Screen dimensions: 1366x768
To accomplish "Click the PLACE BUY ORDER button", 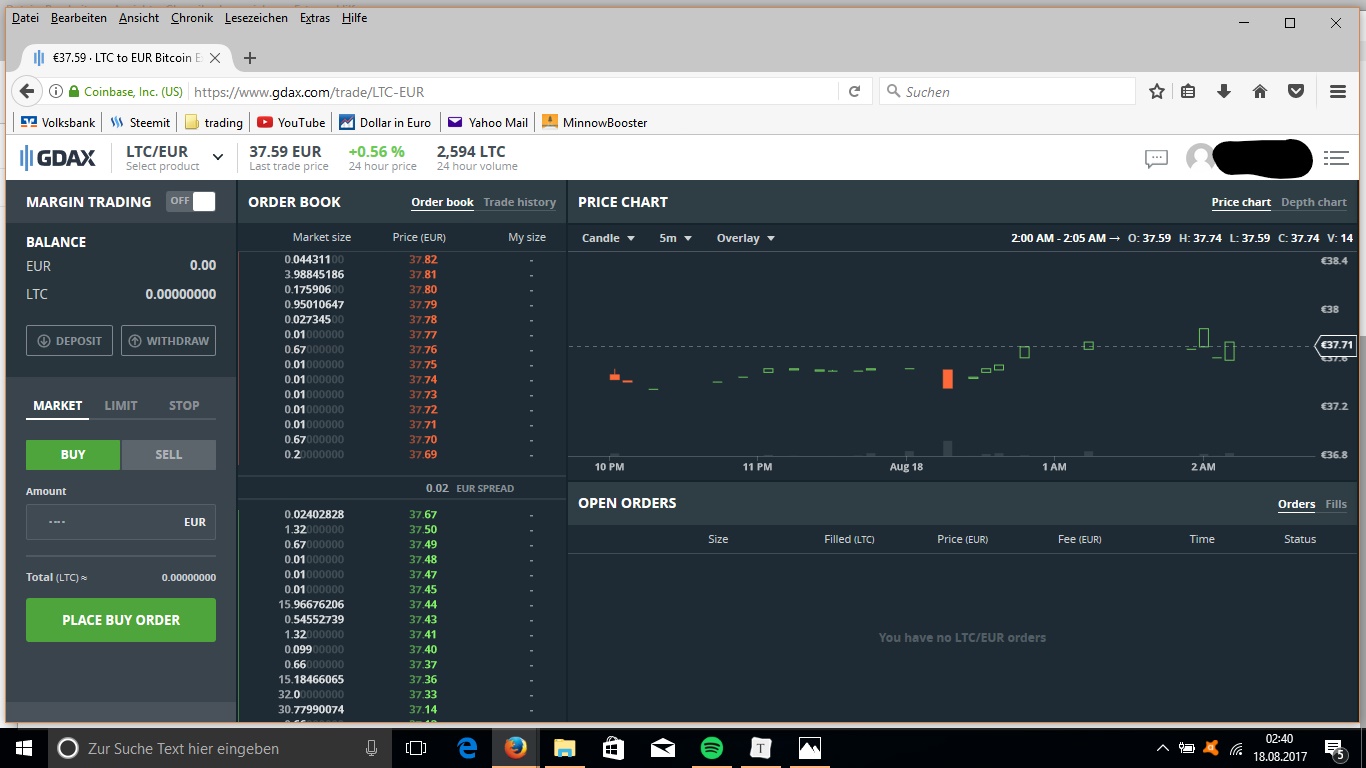I will [x=120, y=620].
